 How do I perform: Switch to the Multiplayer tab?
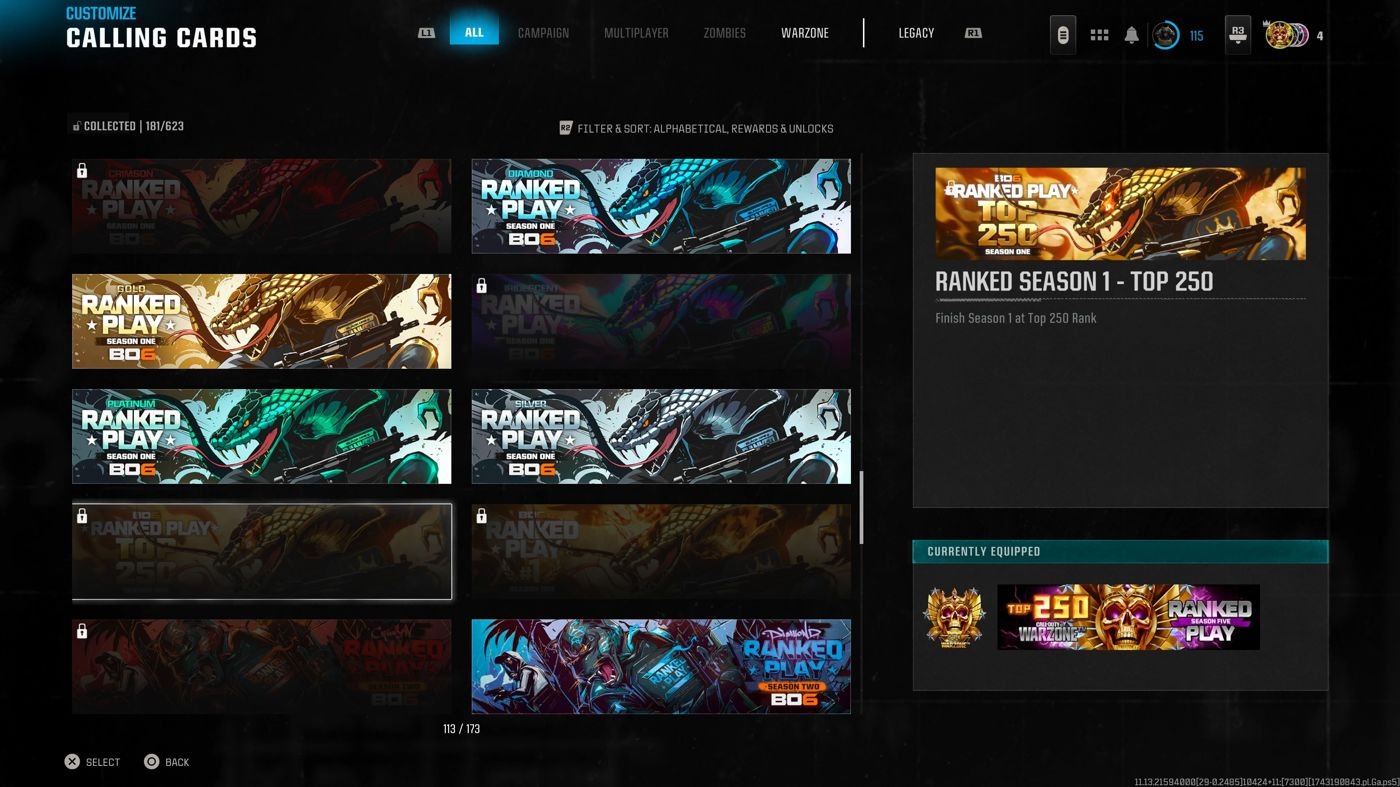[x=636, y=33]
